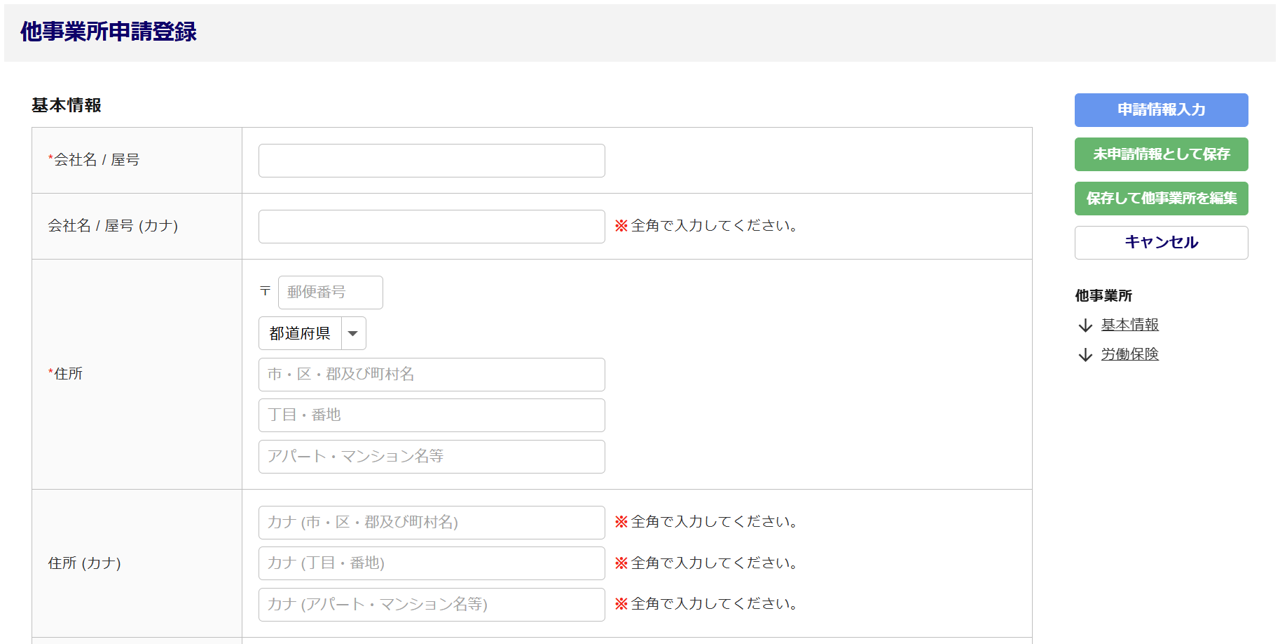Cancel with the キャンセル button
This screenshot has width=1280, height=644.
[x=1161, y=242]
